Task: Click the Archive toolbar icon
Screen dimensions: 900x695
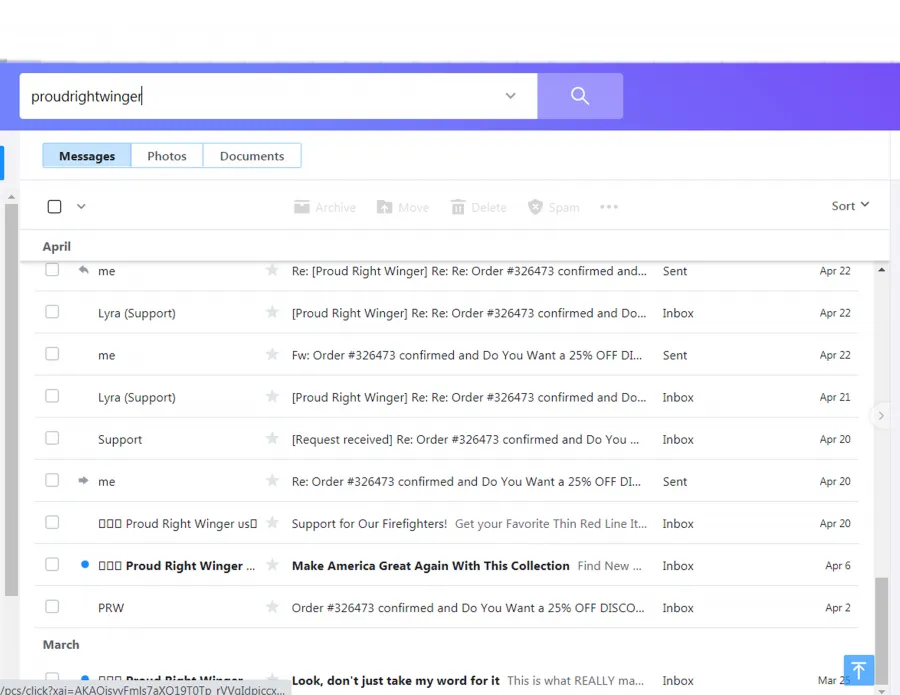Action: [301, 207]
